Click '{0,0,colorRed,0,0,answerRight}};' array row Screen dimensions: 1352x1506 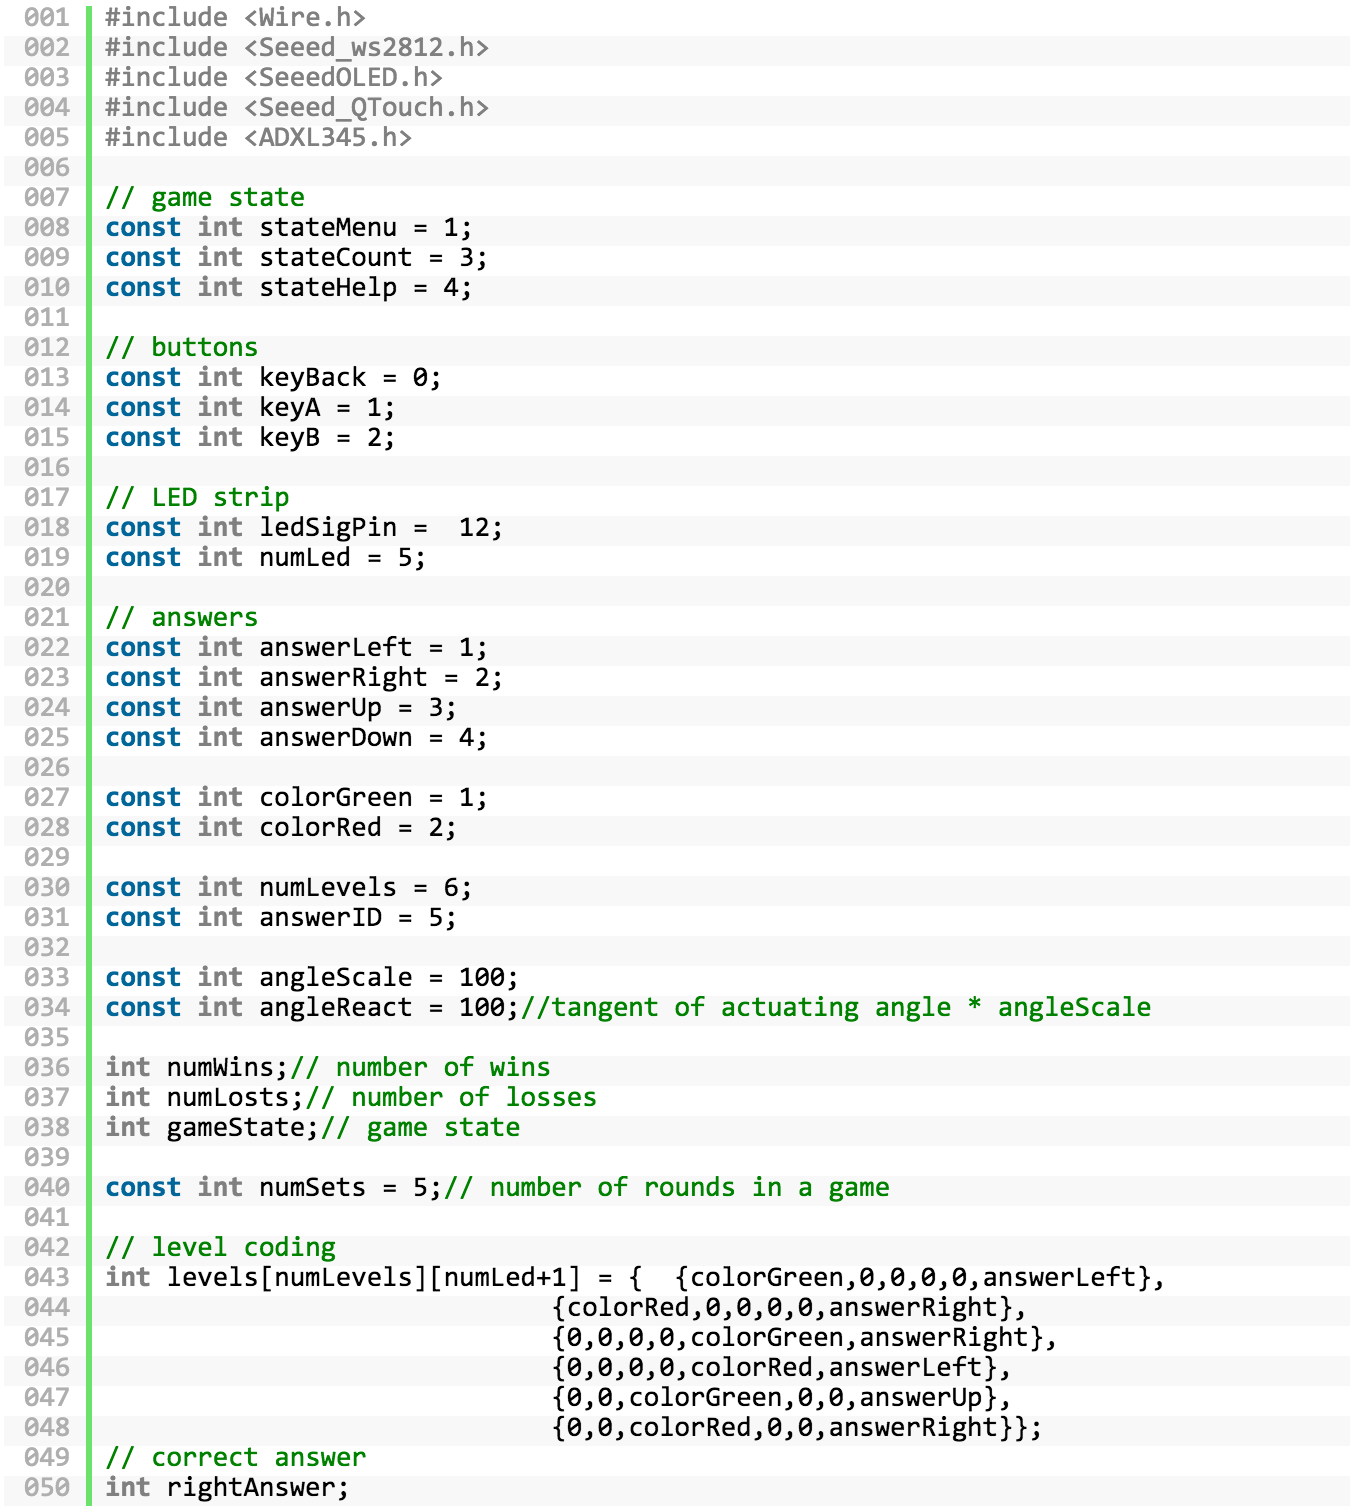(798, 1427)
